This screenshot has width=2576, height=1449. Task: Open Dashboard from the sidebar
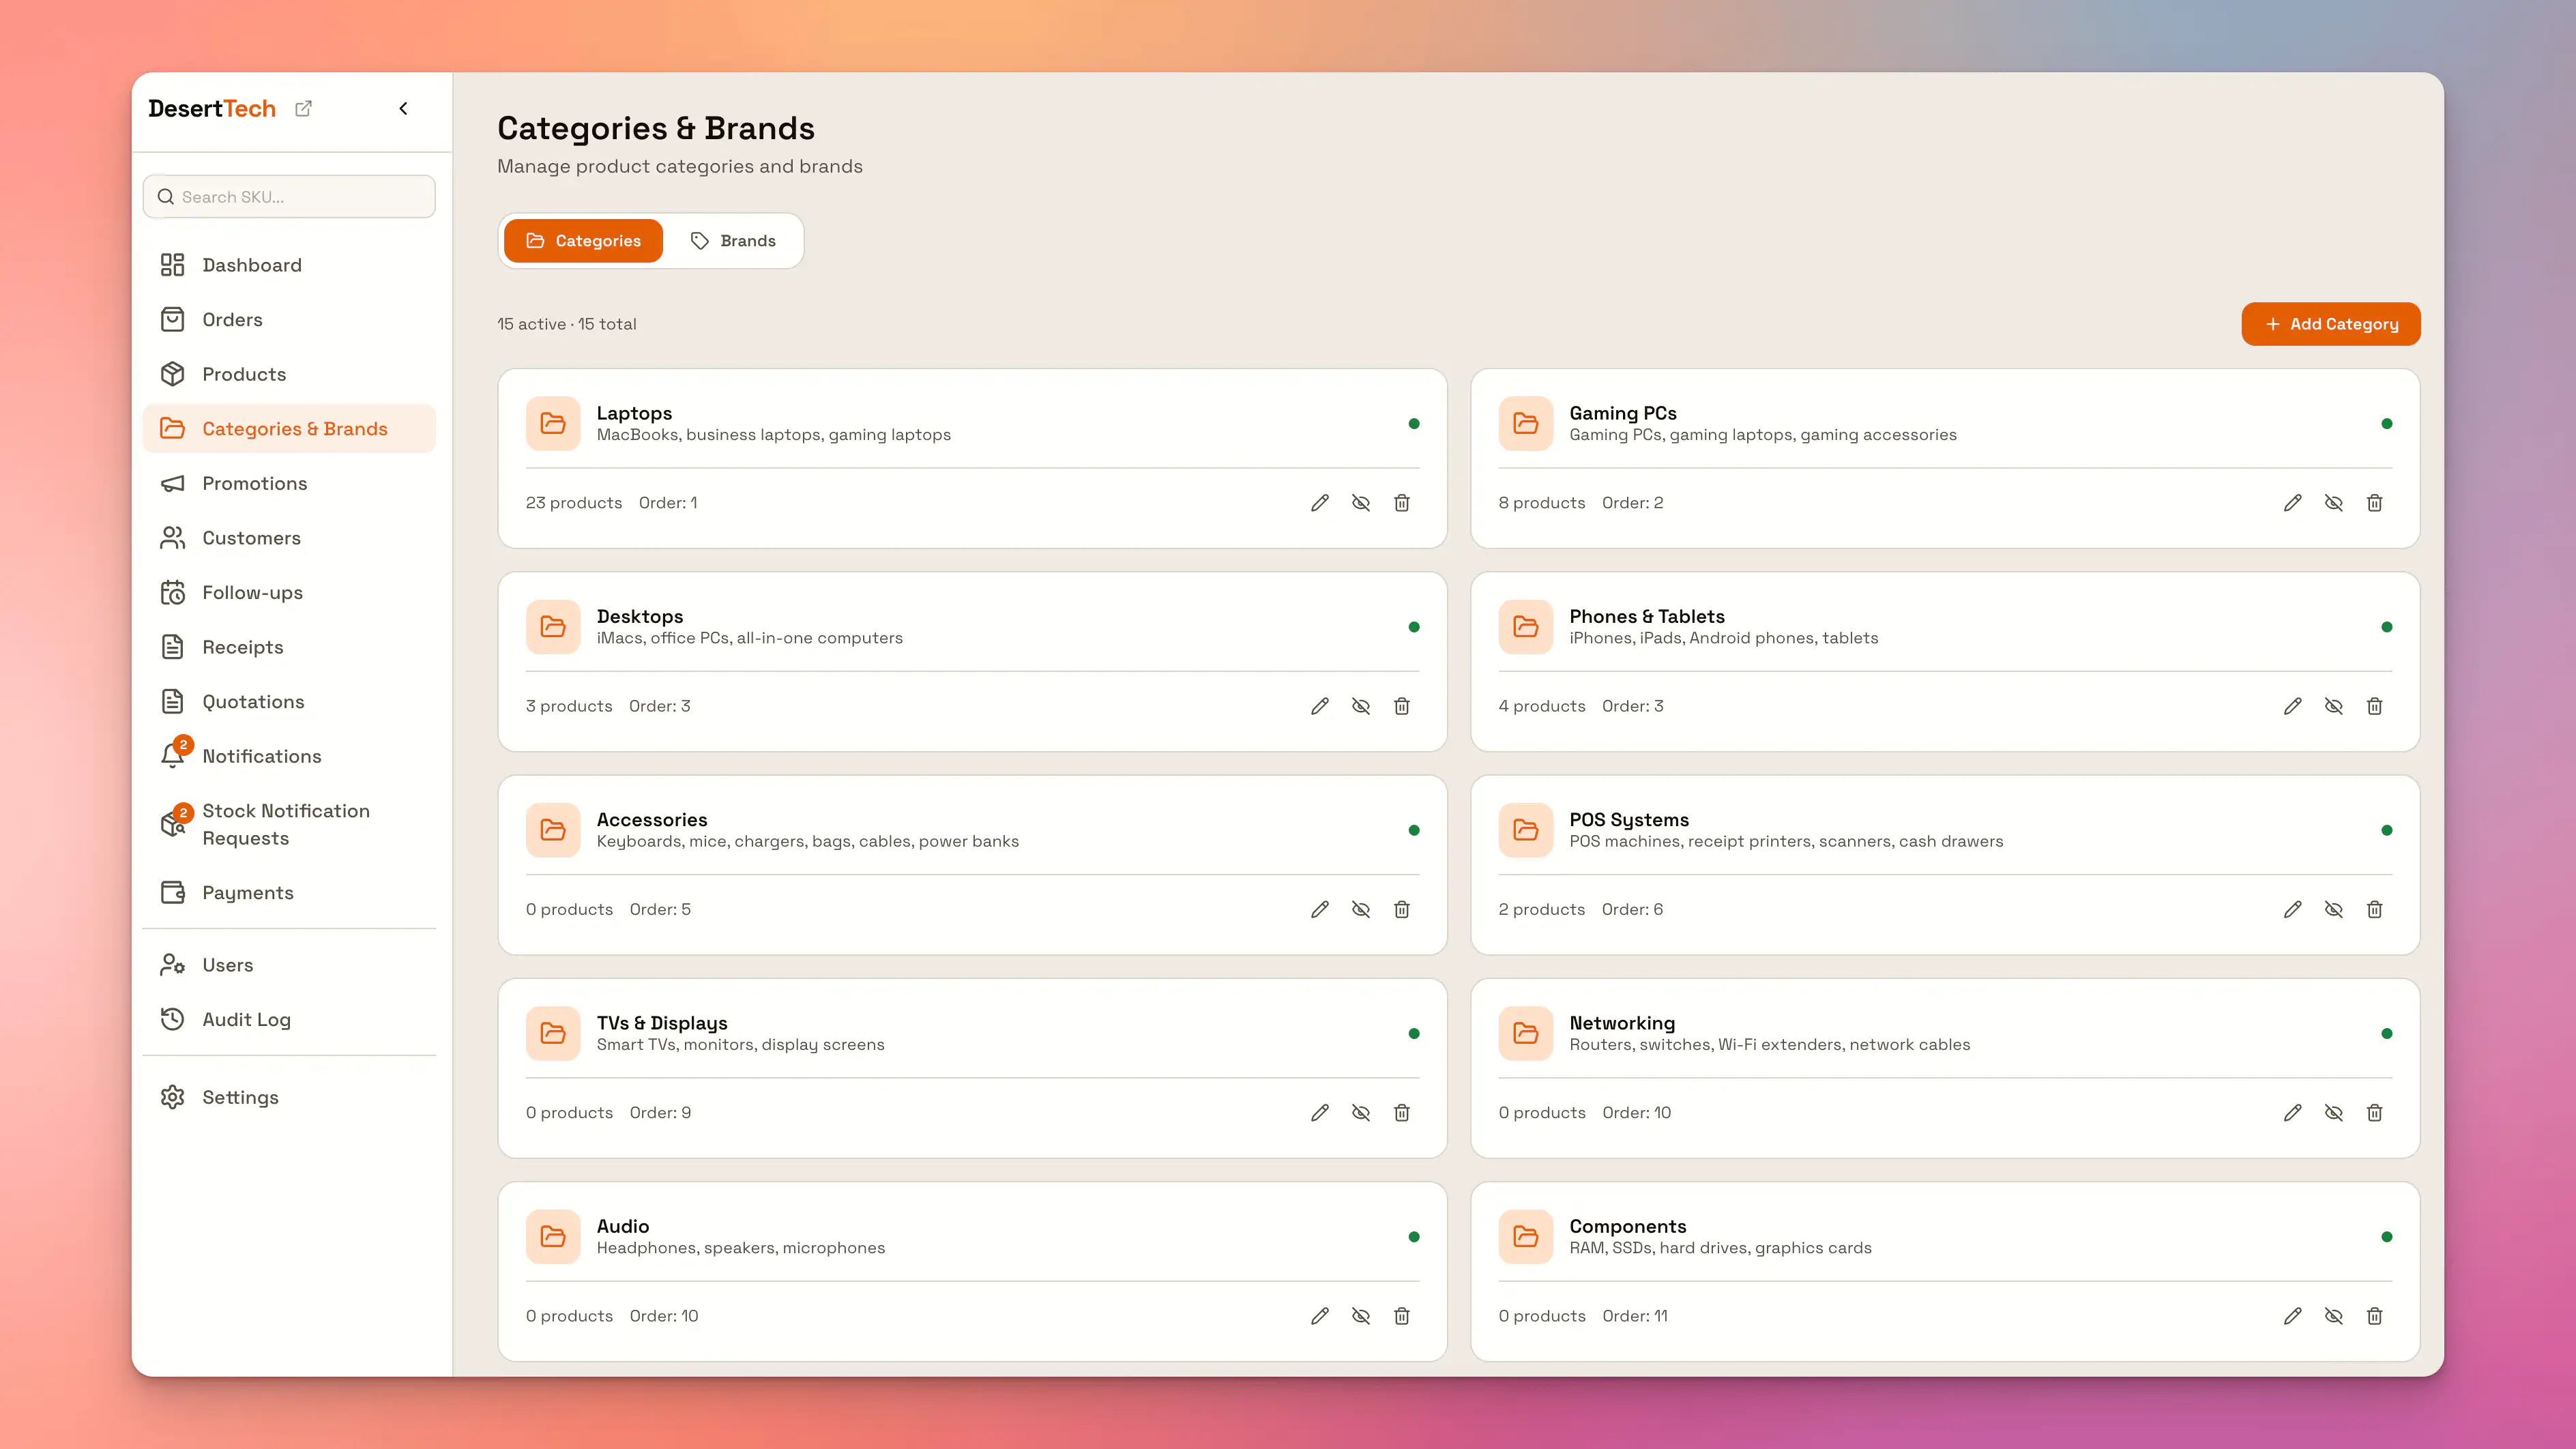click(289, 265)
